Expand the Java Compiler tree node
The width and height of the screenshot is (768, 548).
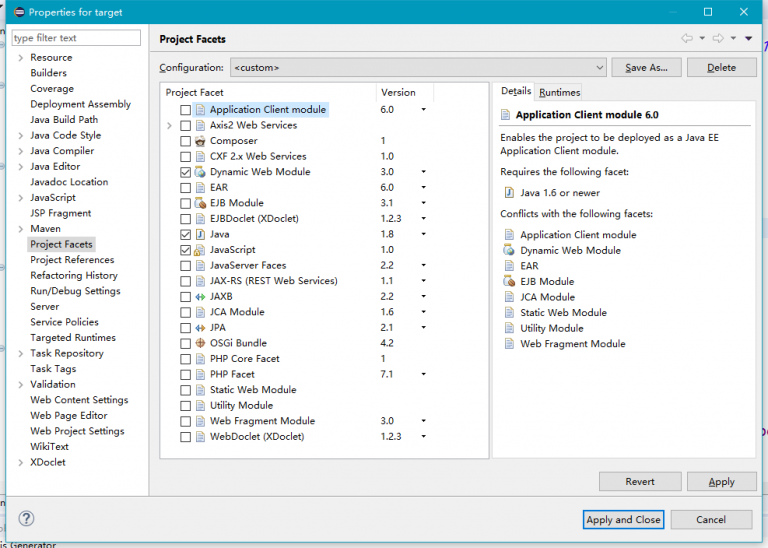point(21,151)
